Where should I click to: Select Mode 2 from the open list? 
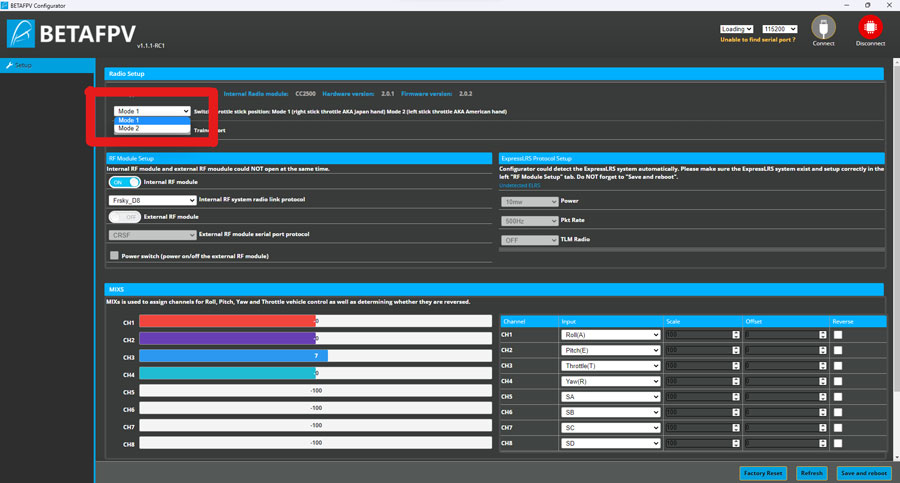[152, 129]
